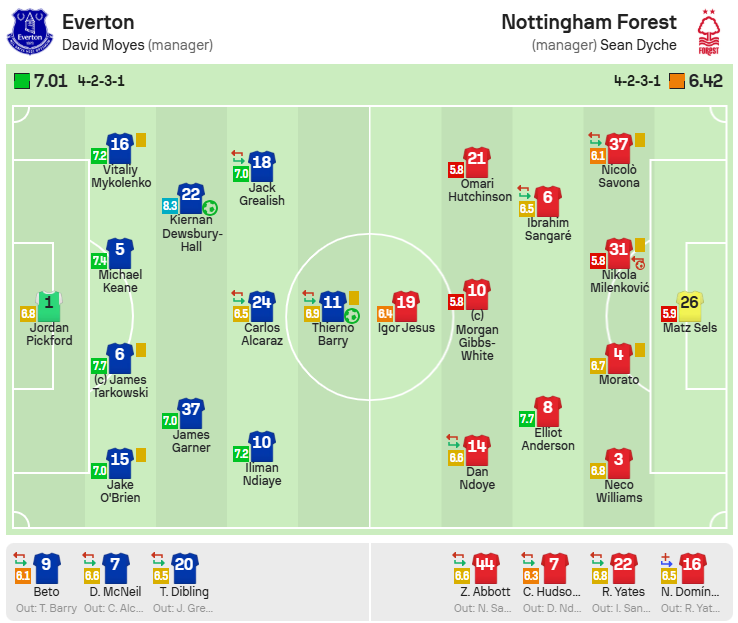The width and height of the screenshot is (738, 623).
Task: Click the Everton club crest
Action: [30, 32]
